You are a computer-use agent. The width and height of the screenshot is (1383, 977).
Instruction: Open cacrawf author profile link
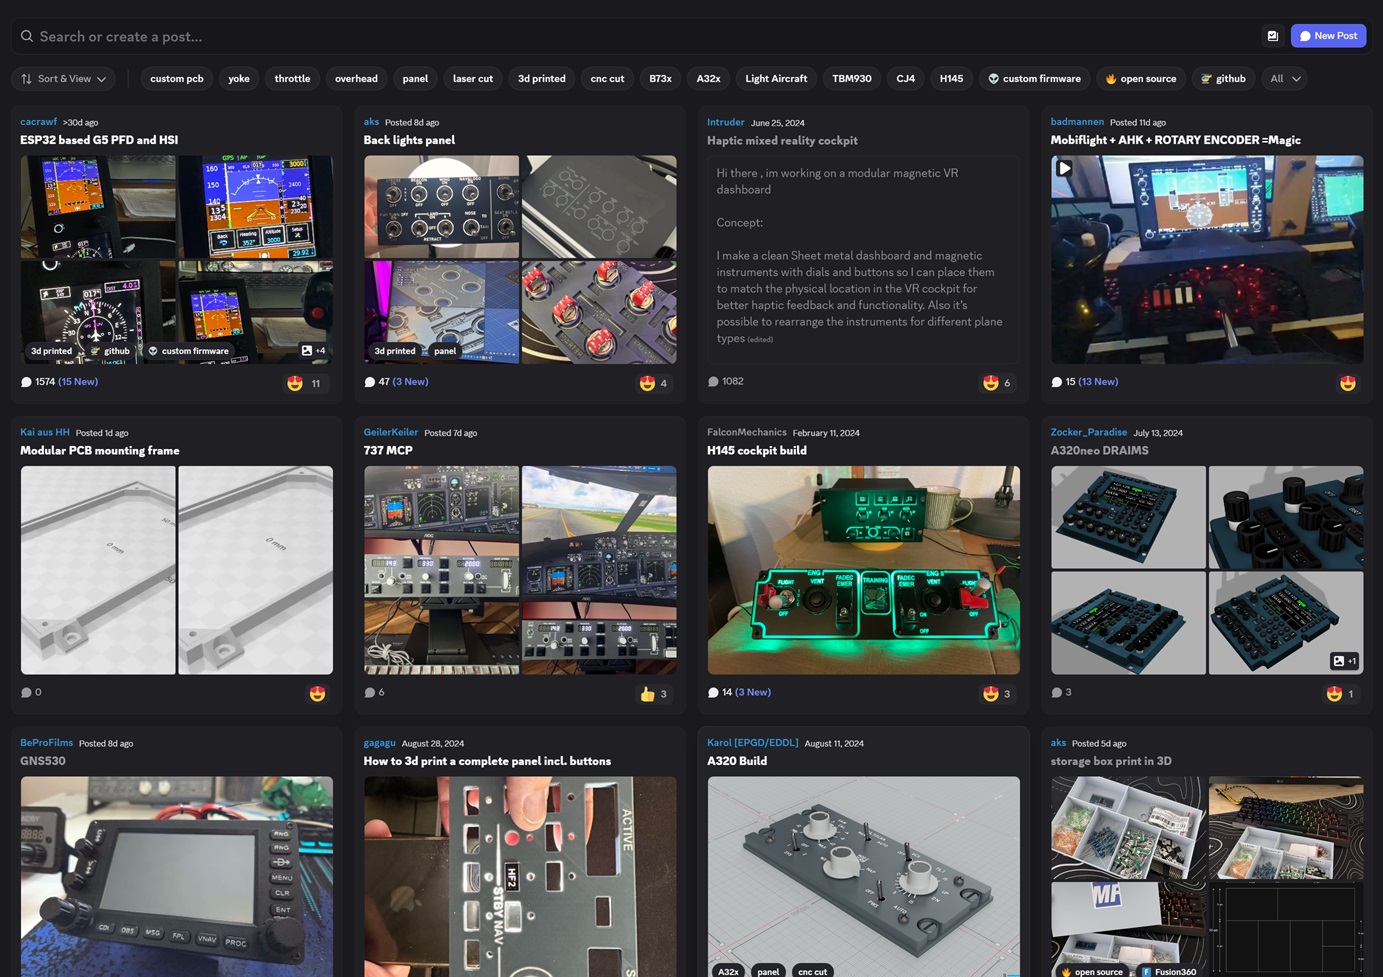click(38, 122)
